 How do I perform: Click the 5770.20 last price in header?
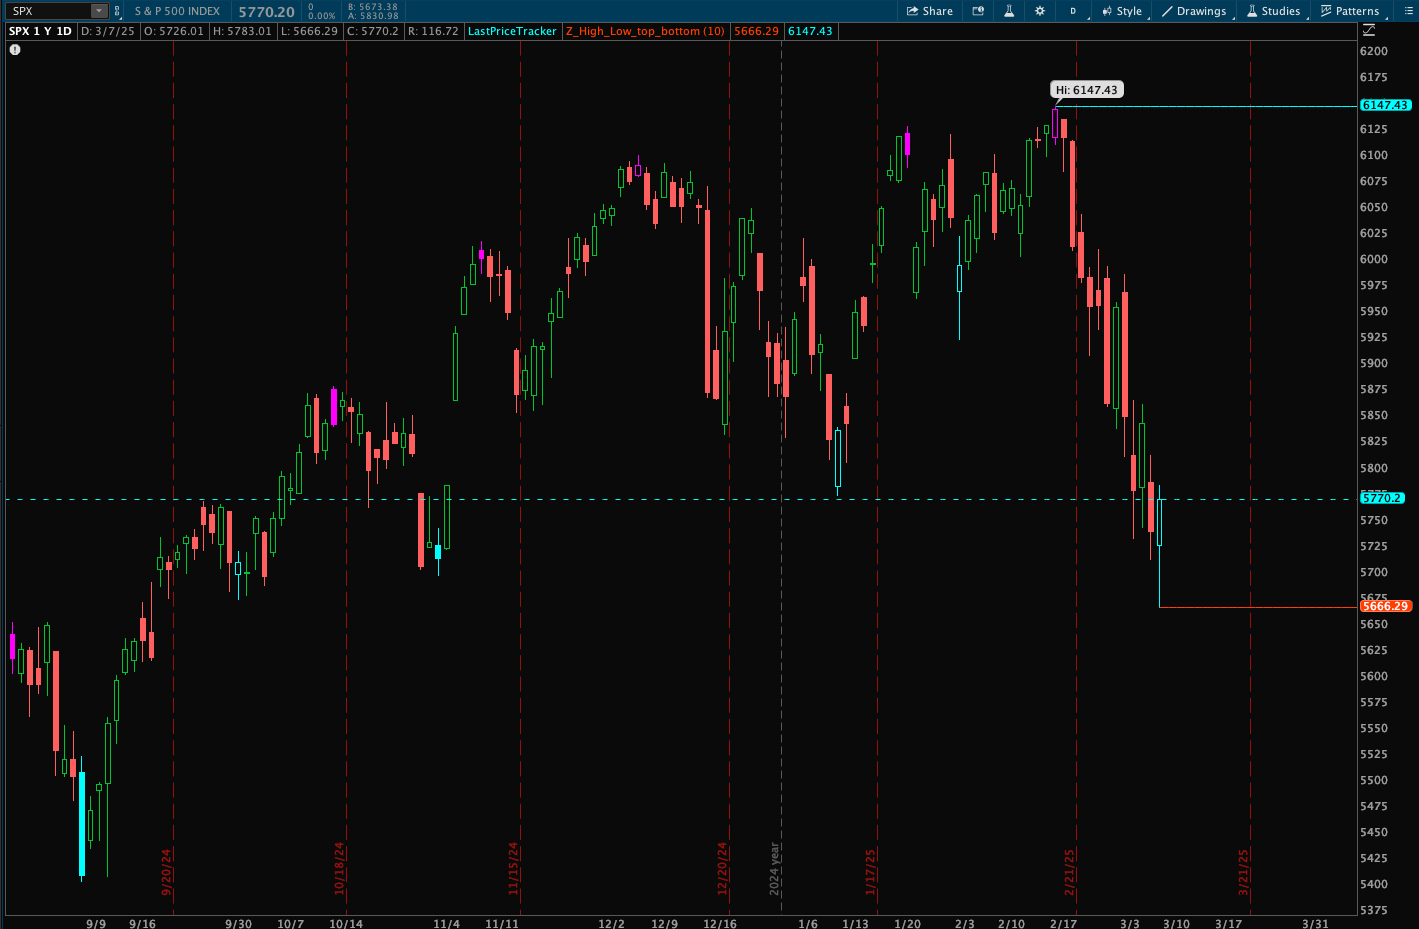click(266, 12)
